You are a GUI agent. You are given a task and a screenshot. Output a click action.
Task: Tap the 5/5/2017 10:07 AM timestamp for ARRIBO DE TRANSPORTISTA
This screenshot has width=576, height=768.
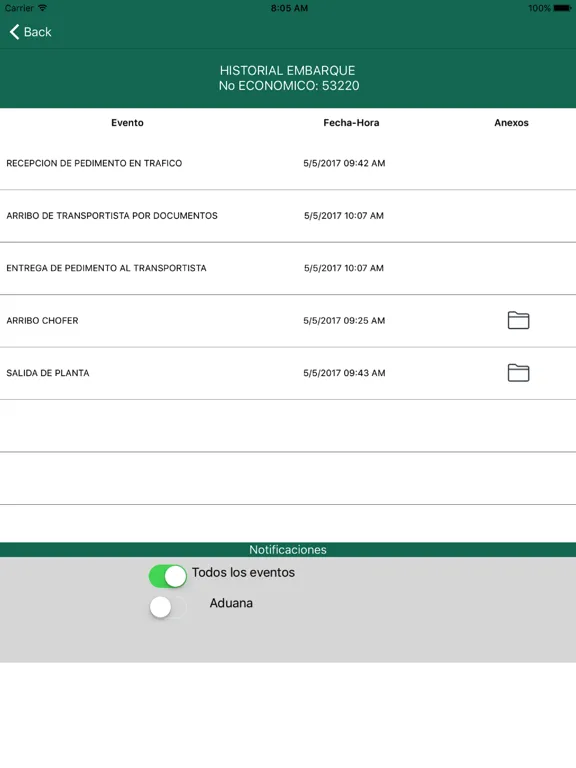tap(344, 216)
